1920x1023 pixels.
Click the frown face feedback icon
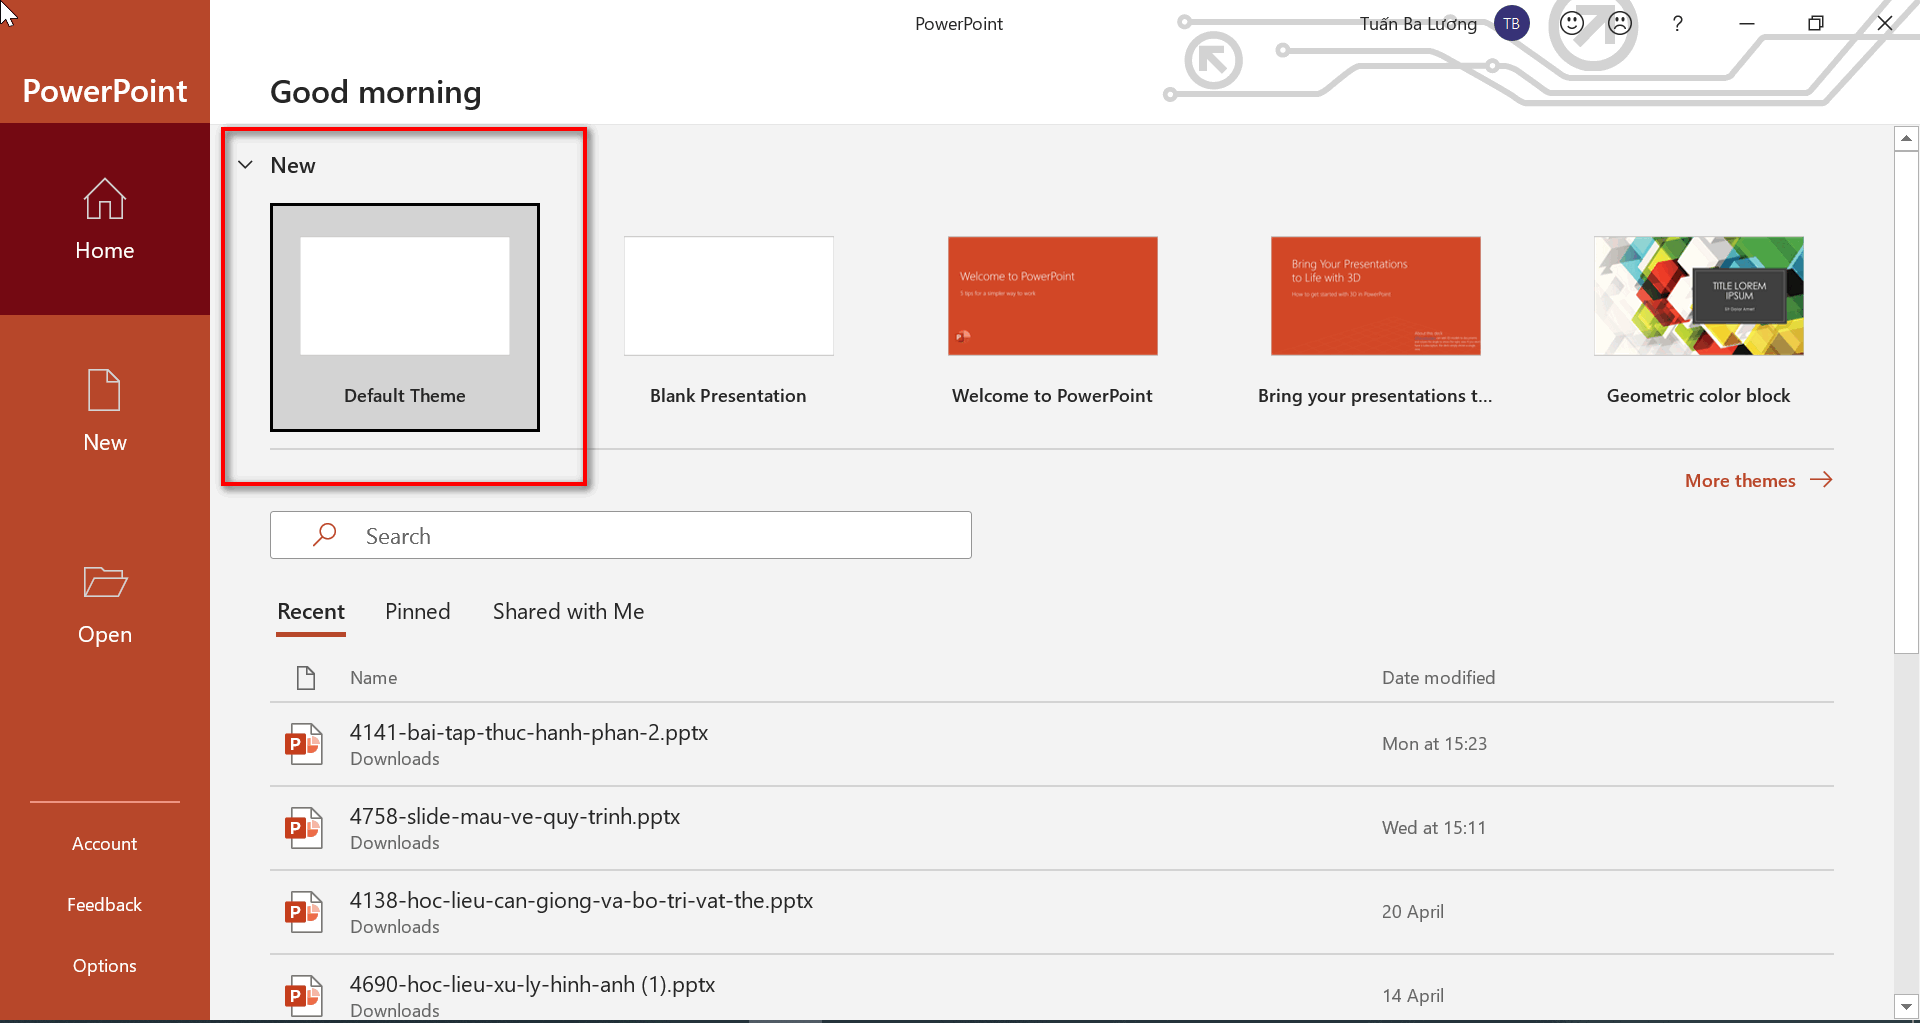click(1620, 23)
